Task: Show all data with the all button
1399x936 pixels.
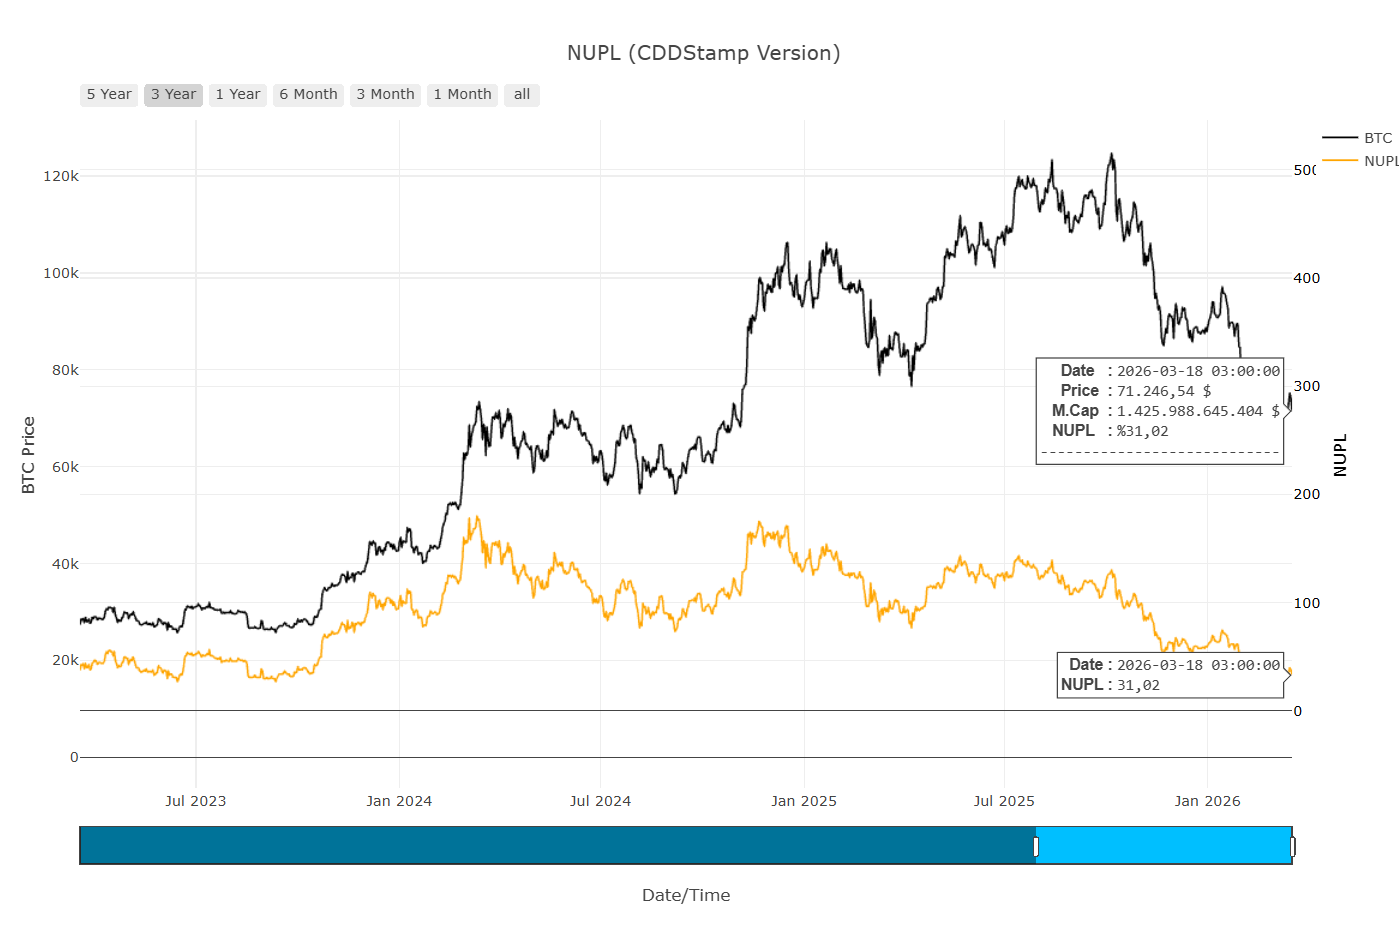Action: click(521, 95)
